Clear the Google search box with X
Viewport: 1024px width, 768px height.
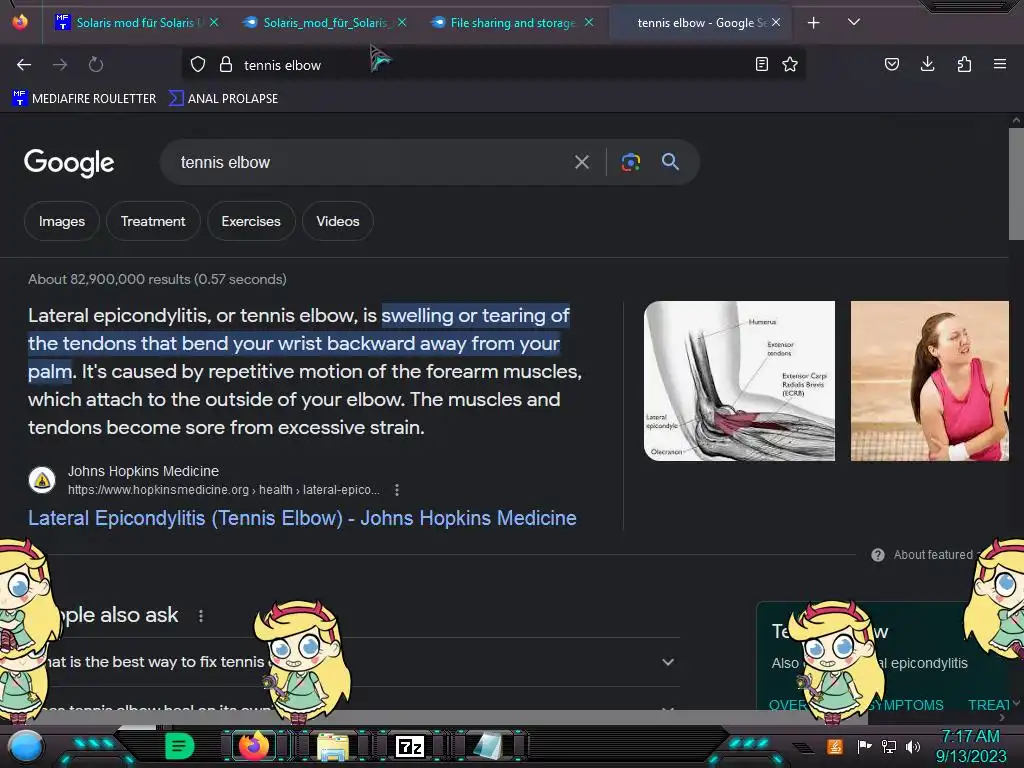click(581, 162)
